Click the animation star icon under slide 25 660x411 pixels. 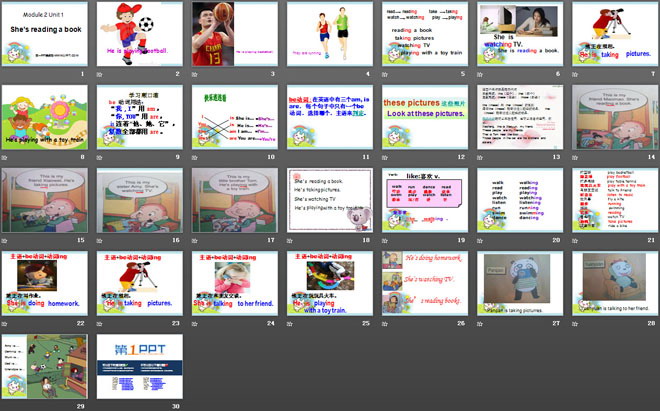click(290, 324)
